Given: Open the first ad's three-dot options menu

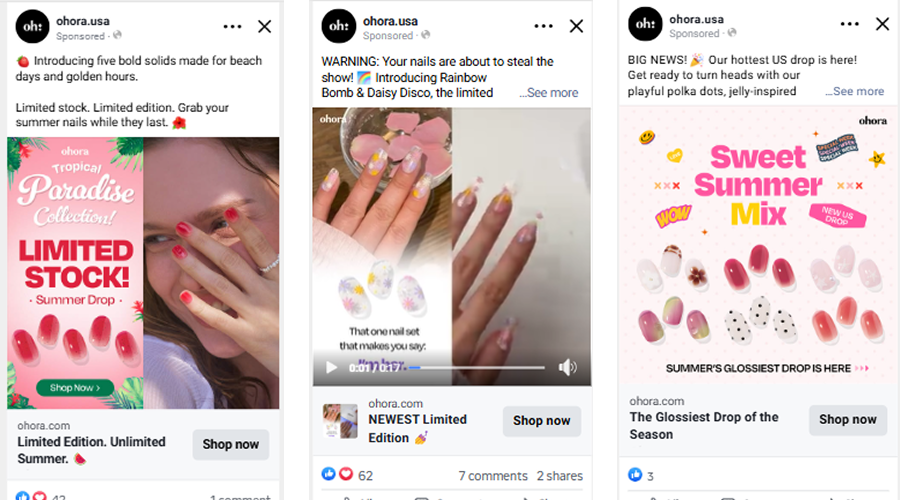Looking at the screenshot, I should point(232,27).
